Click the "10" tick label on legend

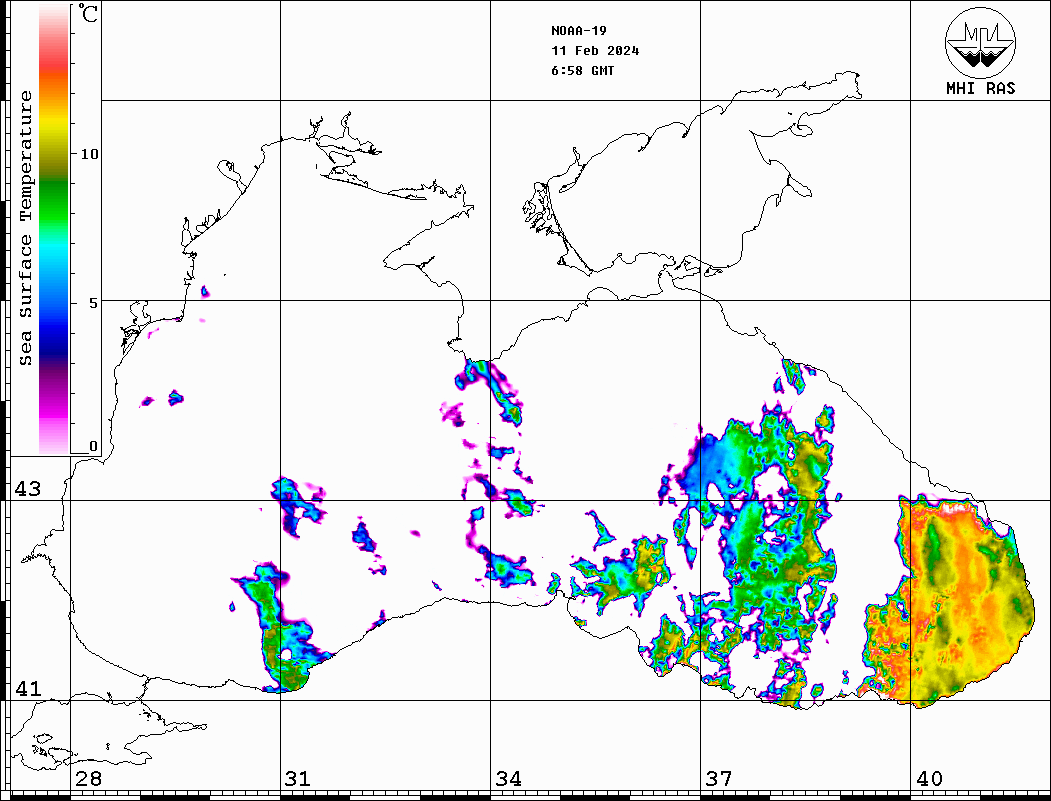pos(89,154)
